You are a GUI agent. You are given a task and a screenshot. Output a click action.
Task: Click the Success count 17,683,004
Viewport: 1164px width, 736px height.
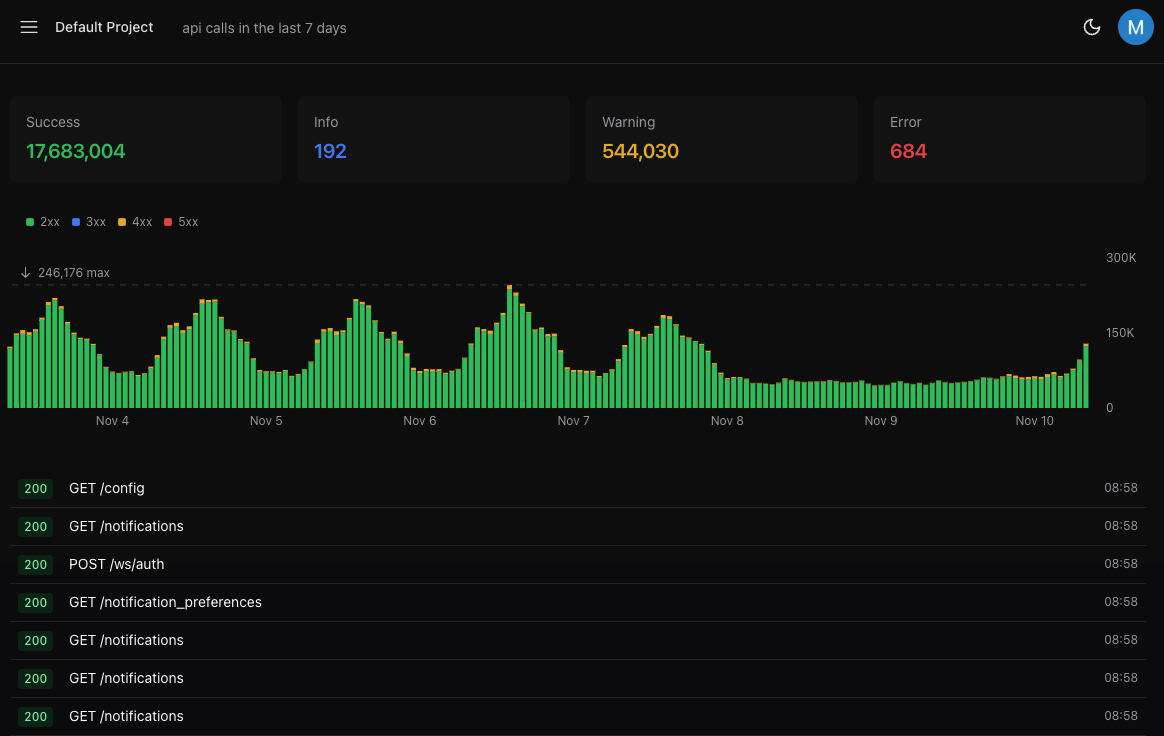coord(75,151)
